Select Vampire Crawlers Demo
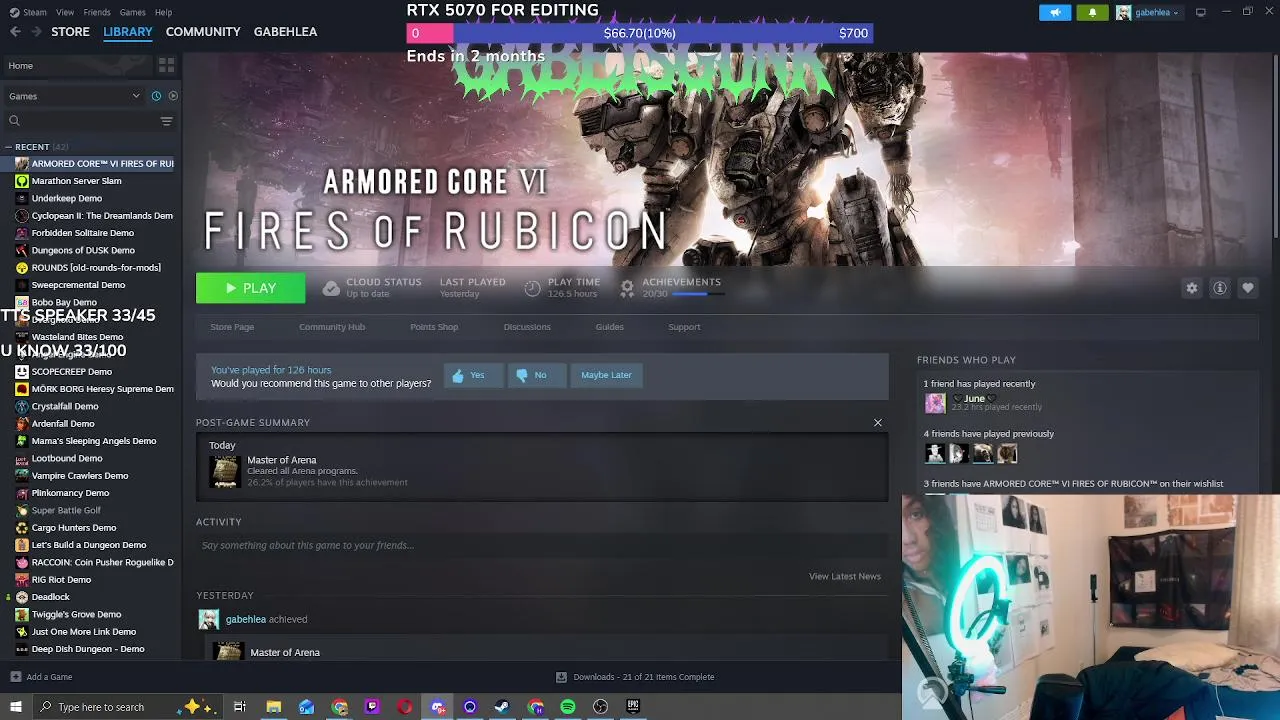1280x720 pixels. point(80,476)
